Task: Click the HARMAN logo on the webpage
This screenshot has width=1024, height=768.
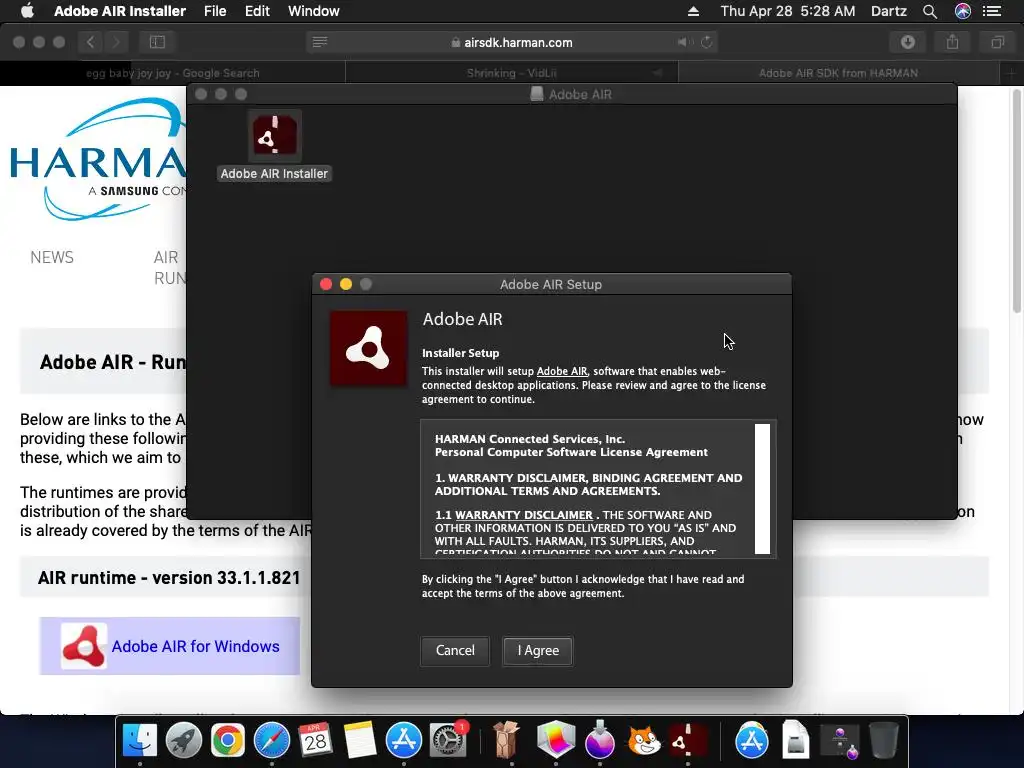Action: (98, 160)
